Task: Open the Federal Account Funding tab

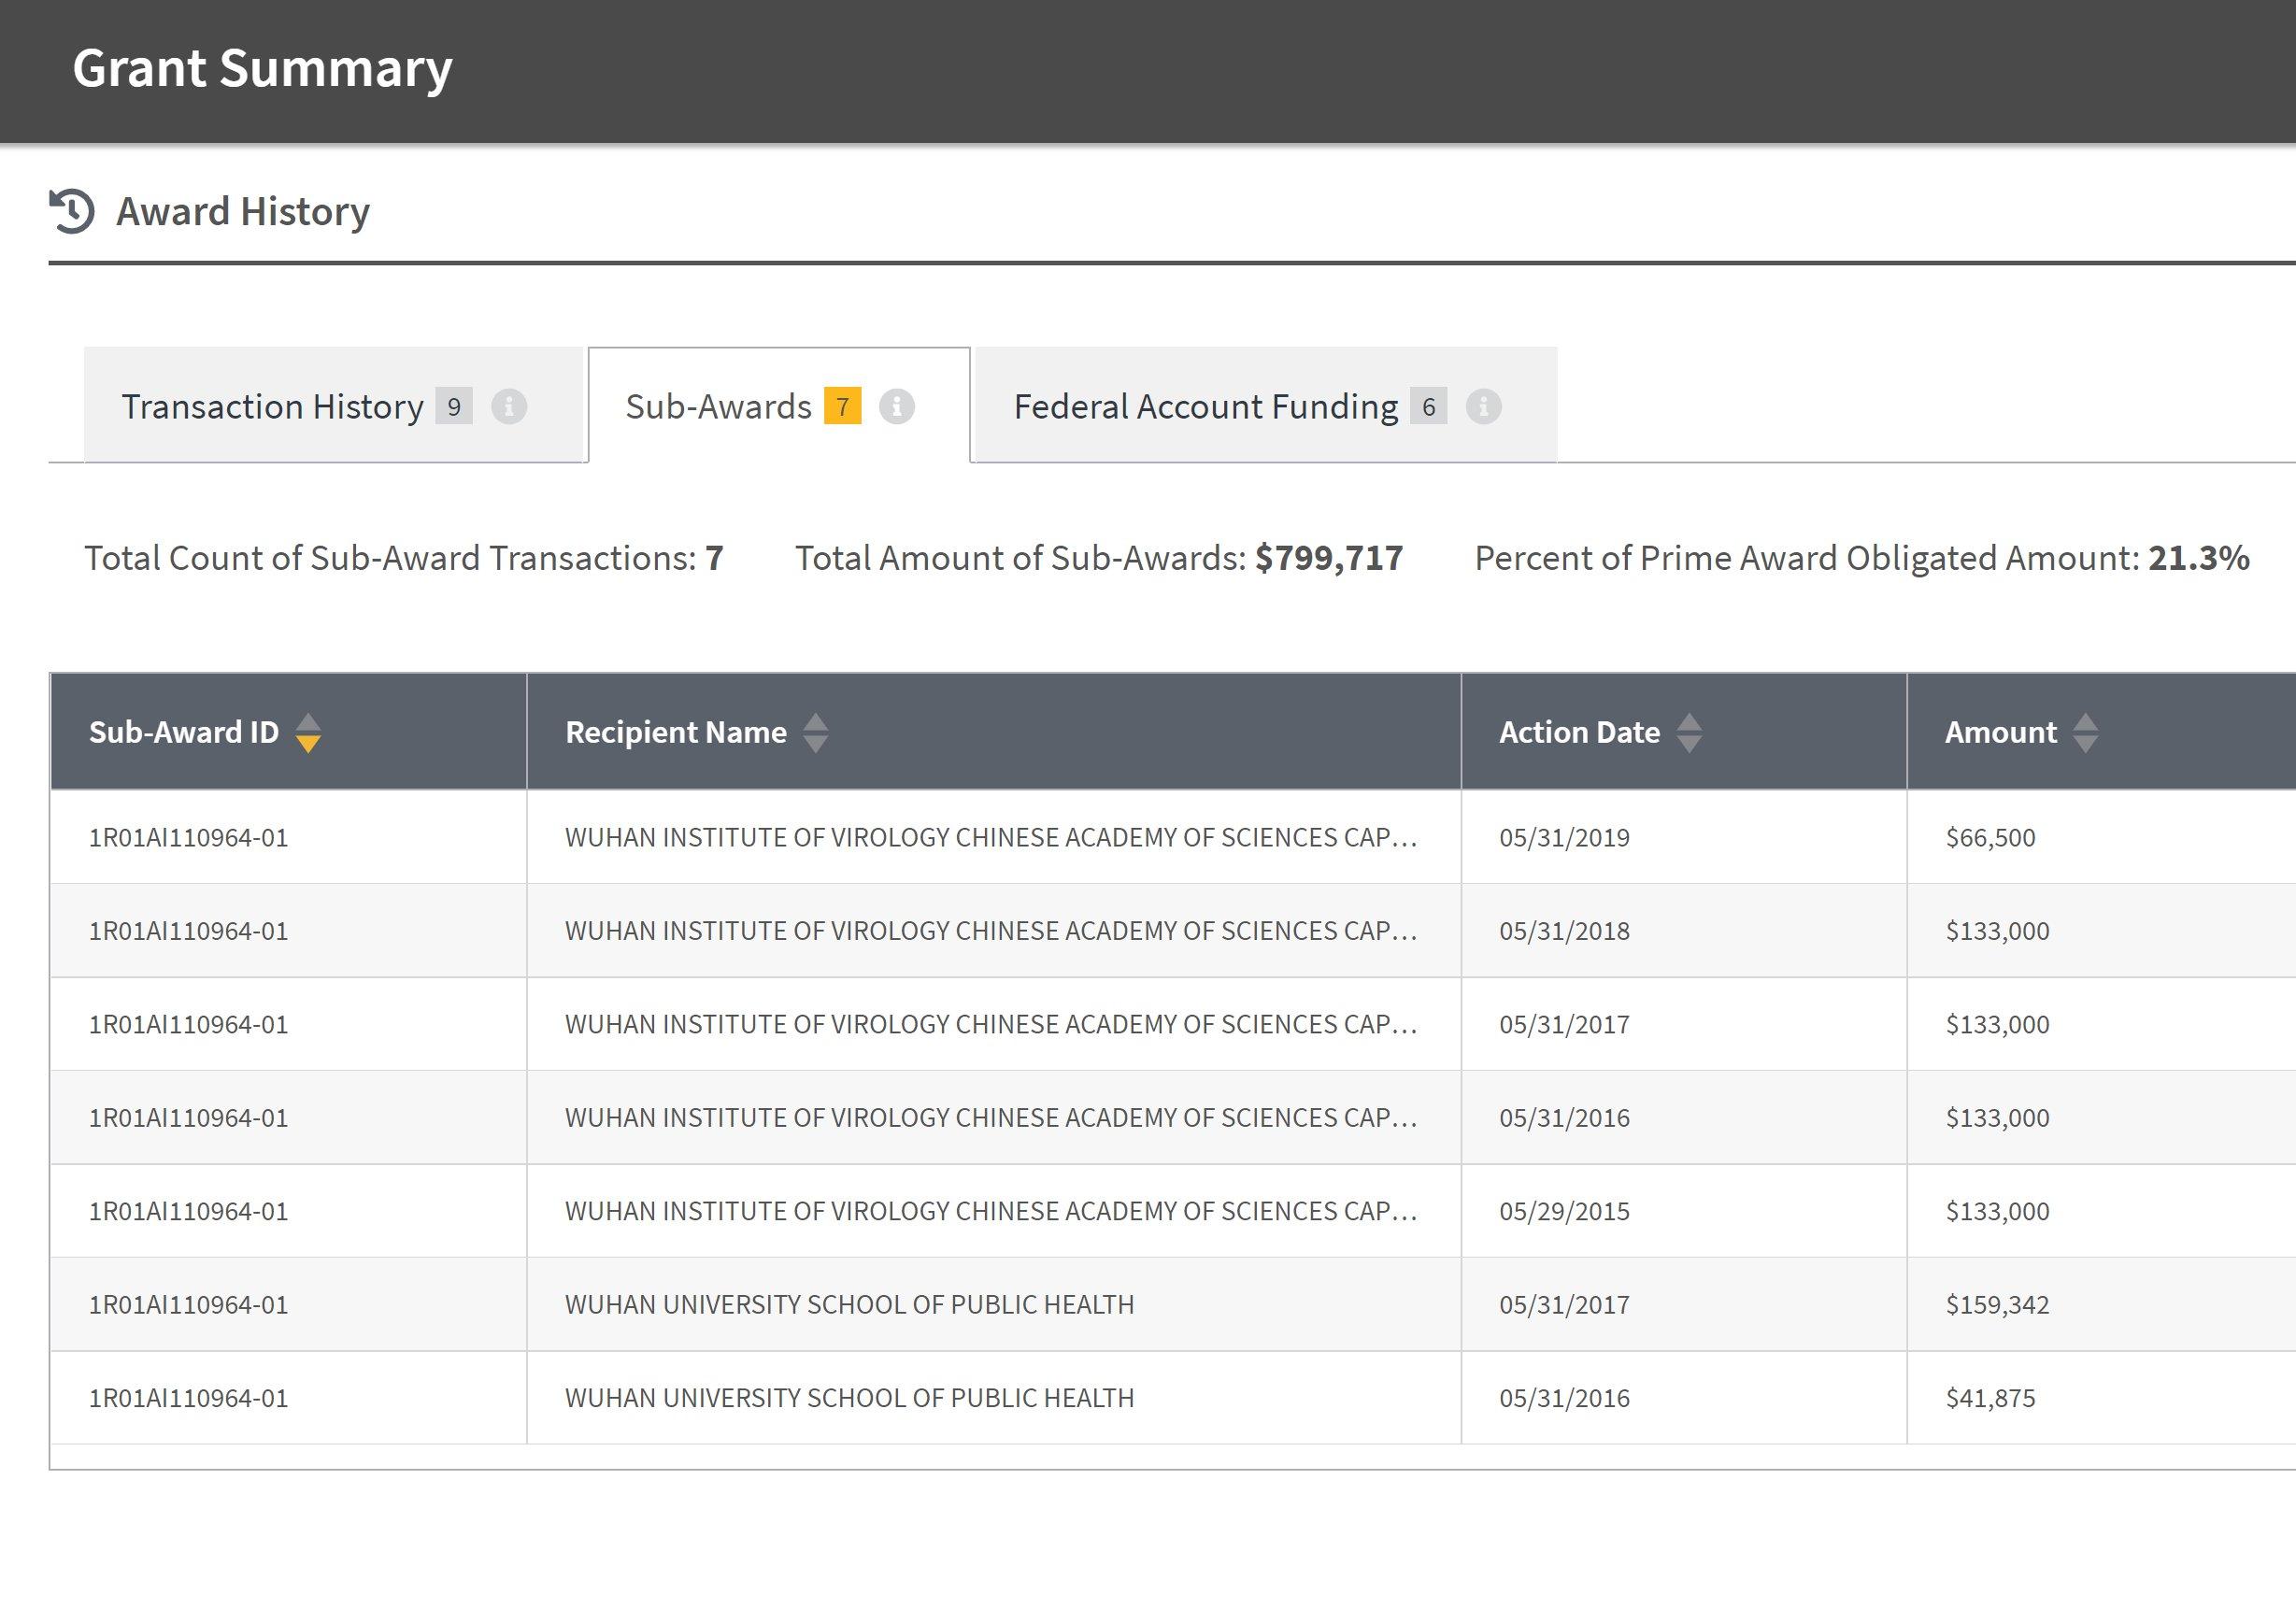Action: 1266,405
